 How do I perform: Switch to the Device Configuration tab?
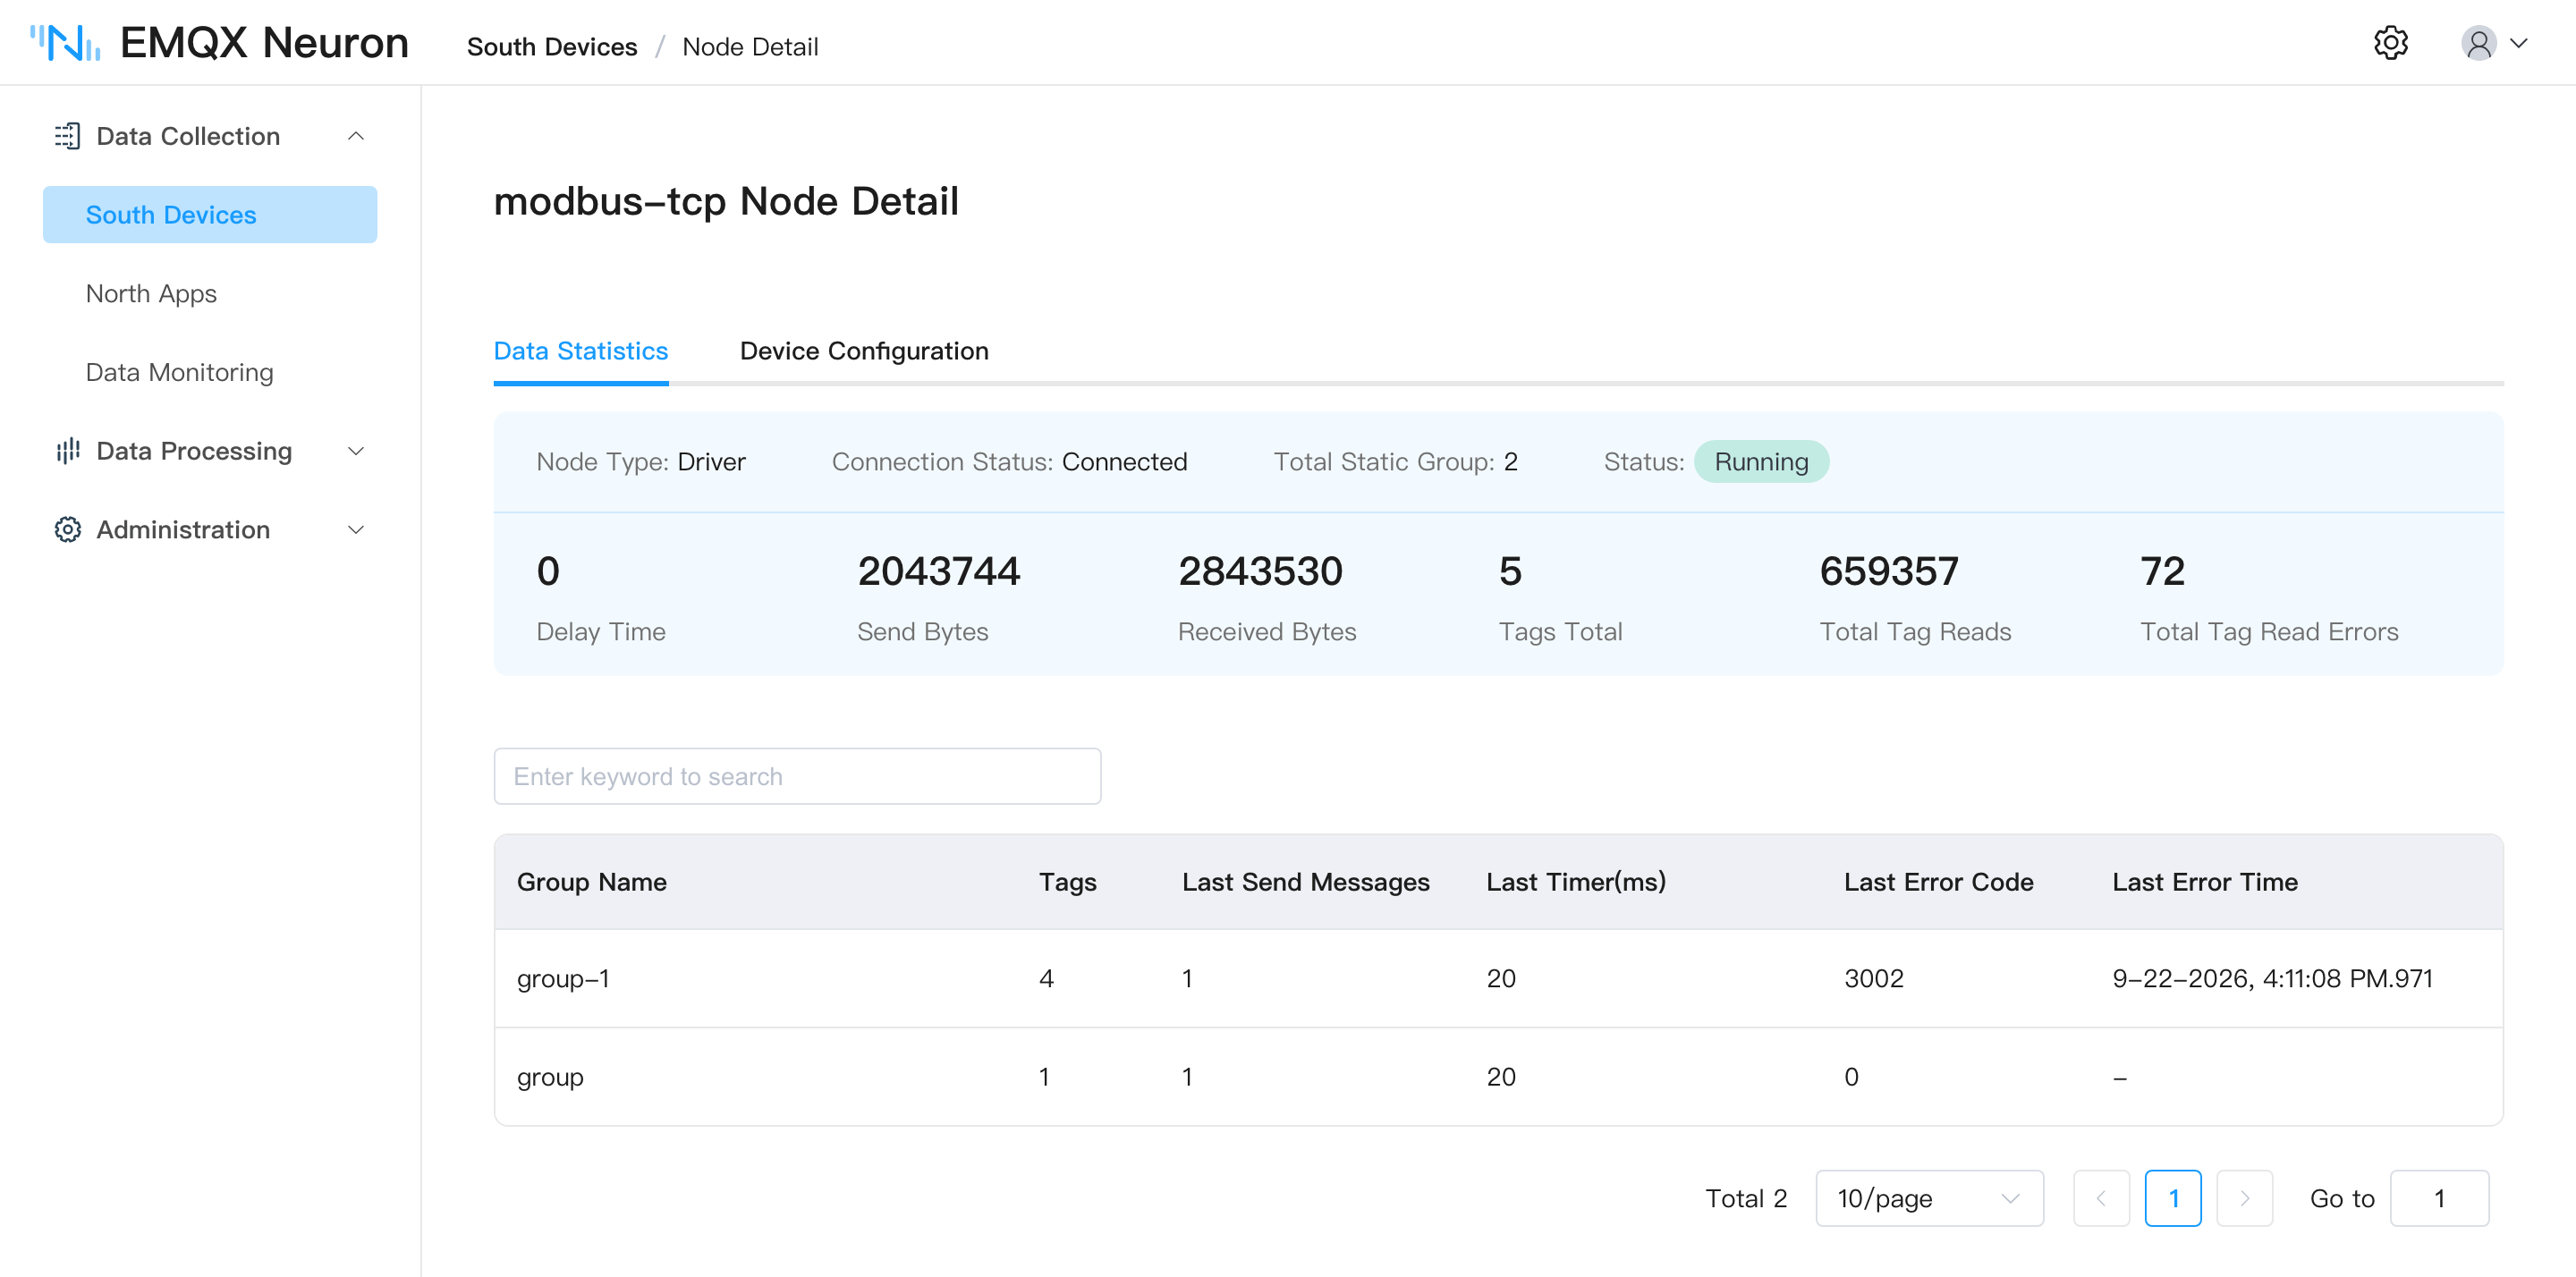pos(864,351)
